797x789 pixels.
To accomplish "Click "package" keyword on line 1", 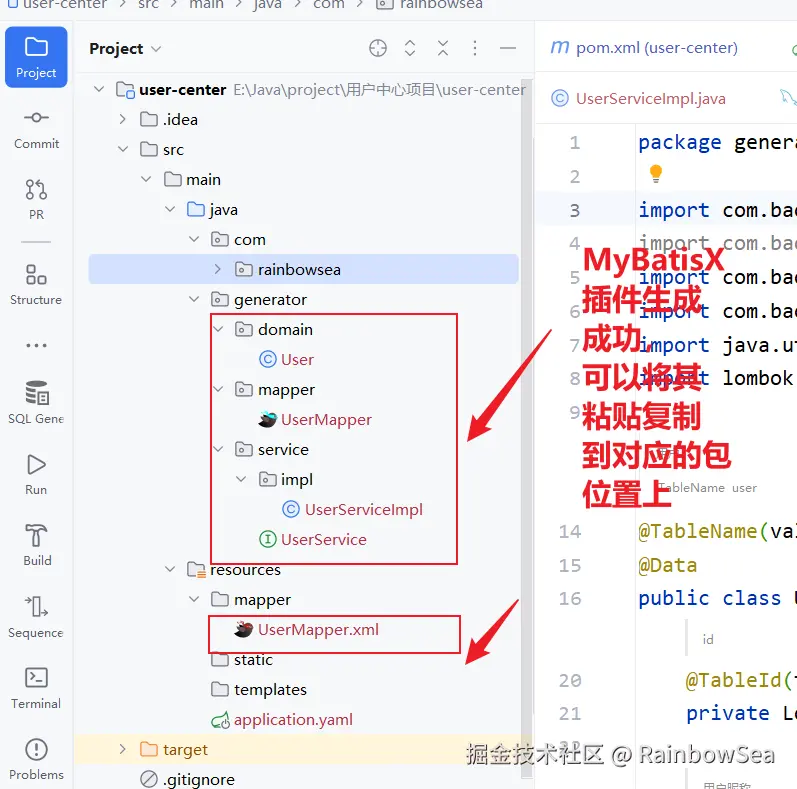I will tap(680, 143).
